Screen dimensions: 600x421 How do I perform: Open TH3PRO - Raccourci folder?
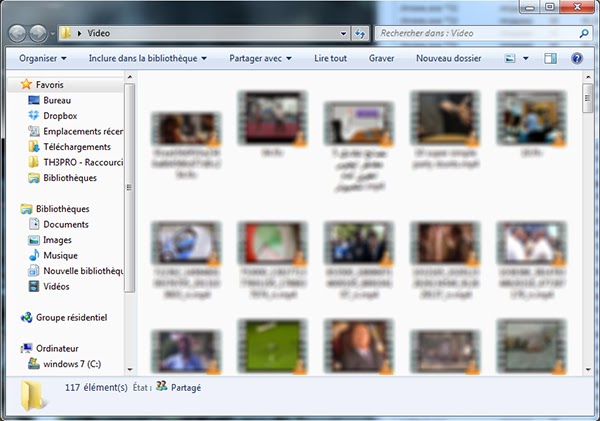[83, 162]
